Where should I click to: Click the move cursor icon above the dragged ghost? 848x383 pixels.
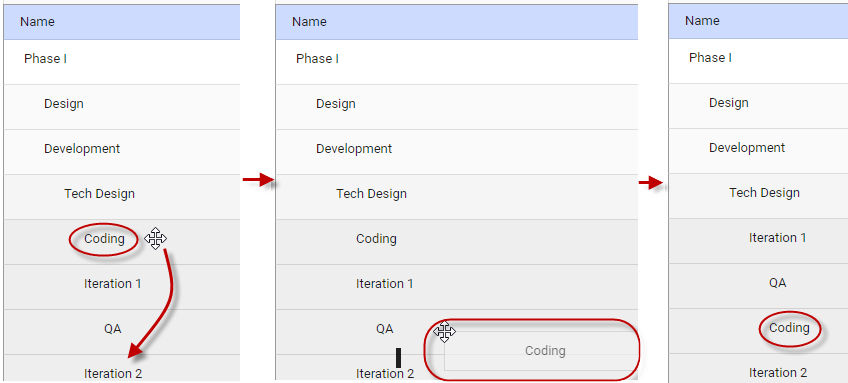(x=445, y=331)
